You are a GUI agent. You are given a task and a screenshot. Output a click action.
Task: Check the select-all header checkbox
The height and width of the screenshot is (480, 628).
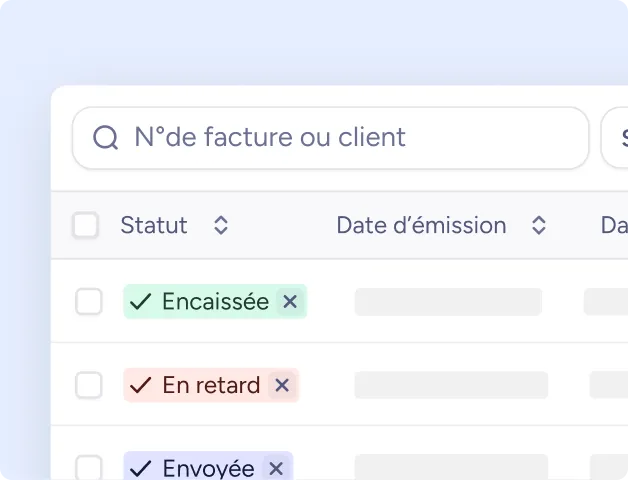(86, 225)
